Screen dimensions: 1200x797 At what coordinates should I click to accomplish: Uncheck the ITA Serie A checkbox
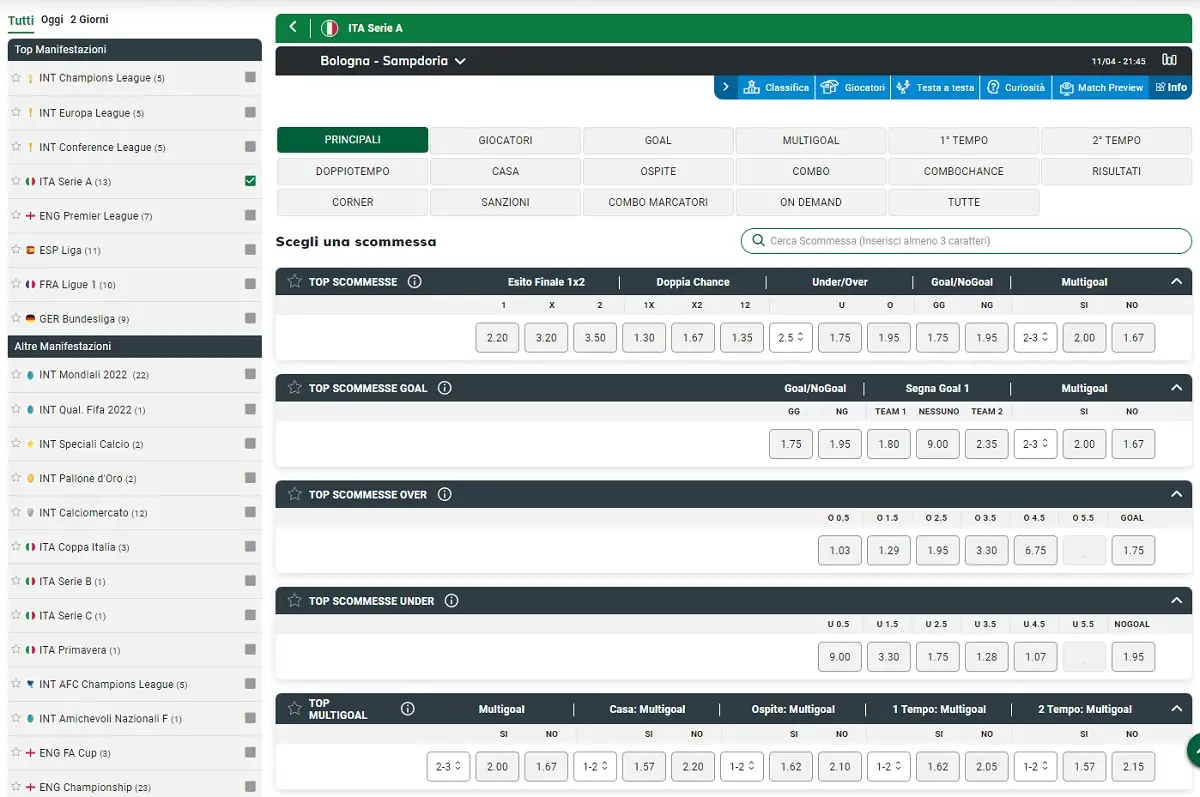pos(250,181)
